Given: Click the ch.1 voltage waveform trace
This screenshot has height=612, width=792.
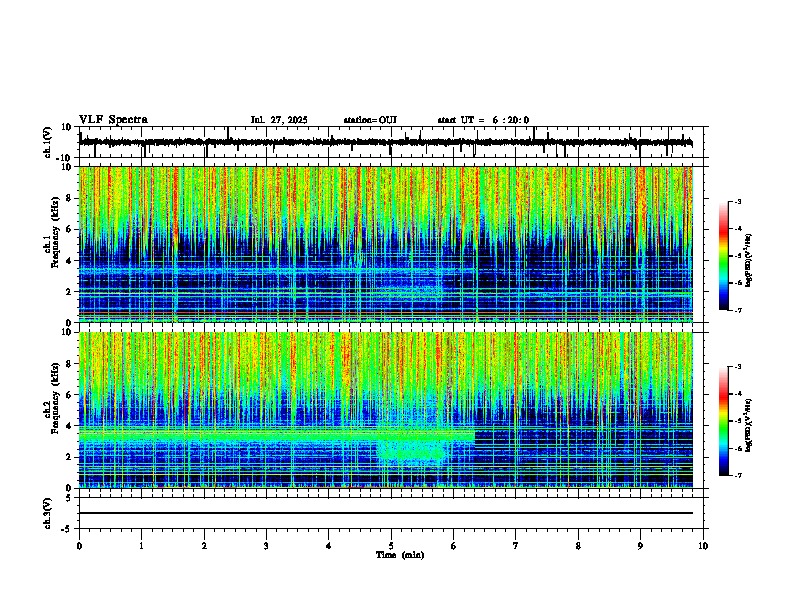Looking at the screenshot, I should [x=386, y=142].
